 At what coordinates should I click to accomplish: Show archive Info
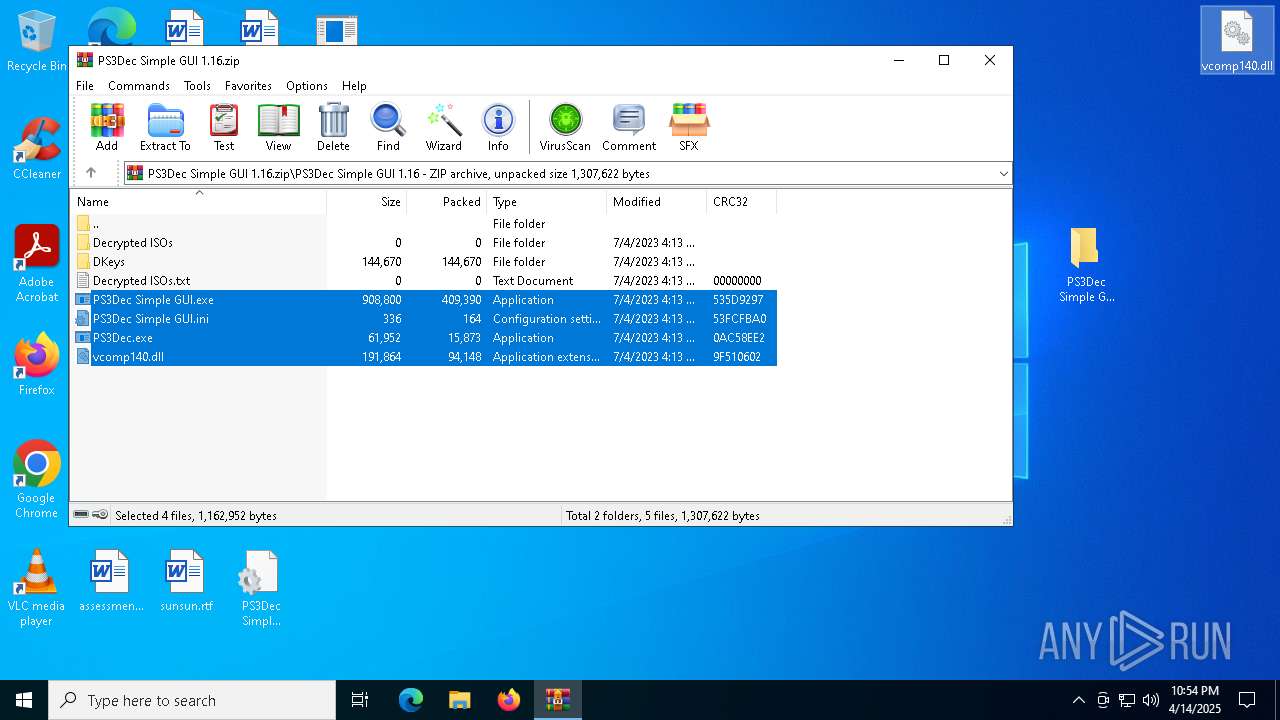[498, 127]
